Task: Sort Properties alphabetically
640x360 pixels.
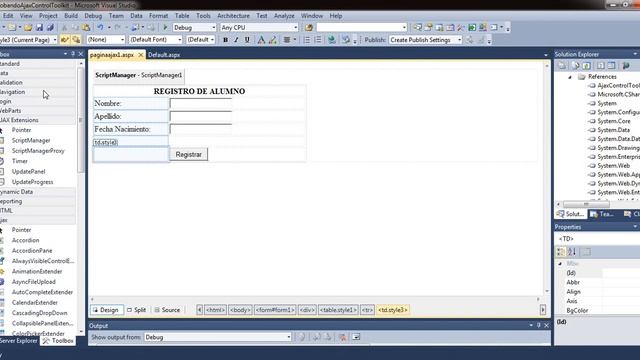Action: click(572, 252)
